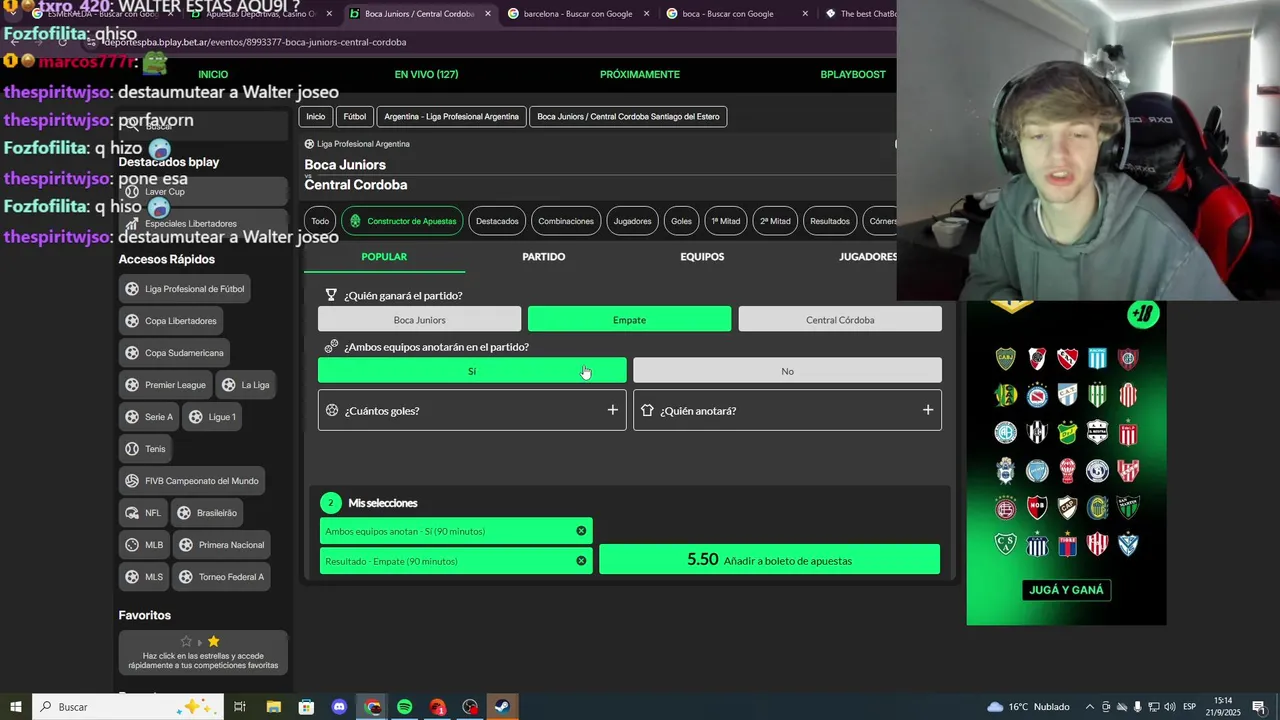
Task: Click the ball icon beside Copa Libertadores
Action: pyautogui.click(x=132, y=321)
